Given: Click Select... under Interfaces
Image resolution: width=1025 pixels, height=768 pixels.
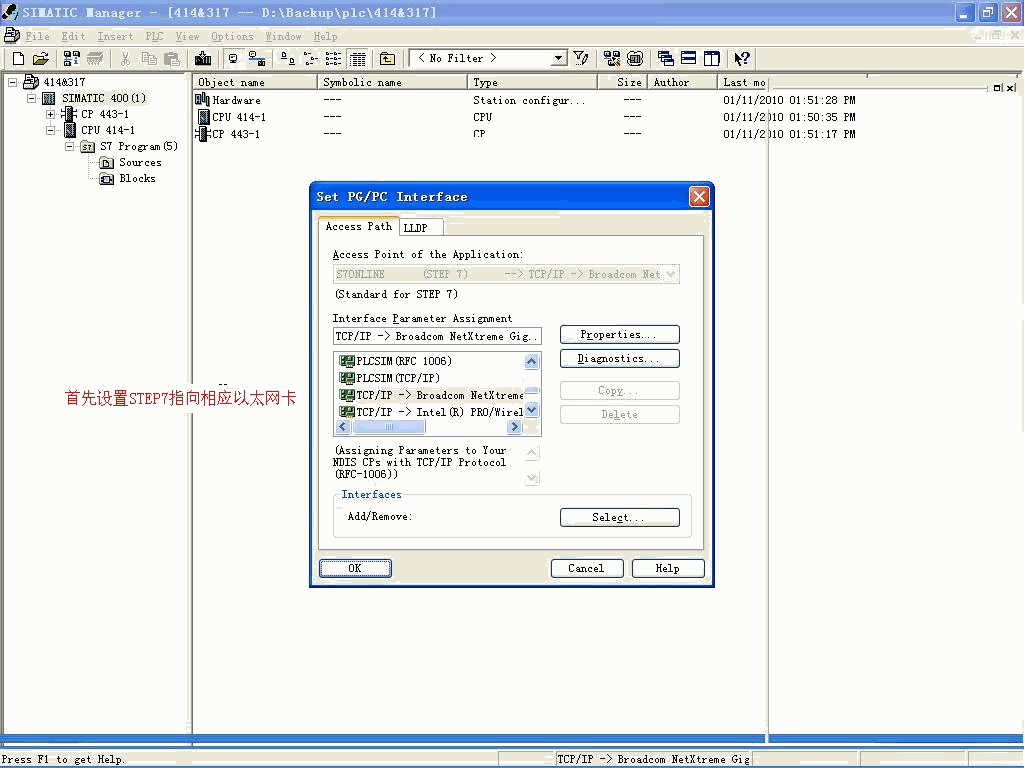Looking at the screenshot, I should point(619,518).
